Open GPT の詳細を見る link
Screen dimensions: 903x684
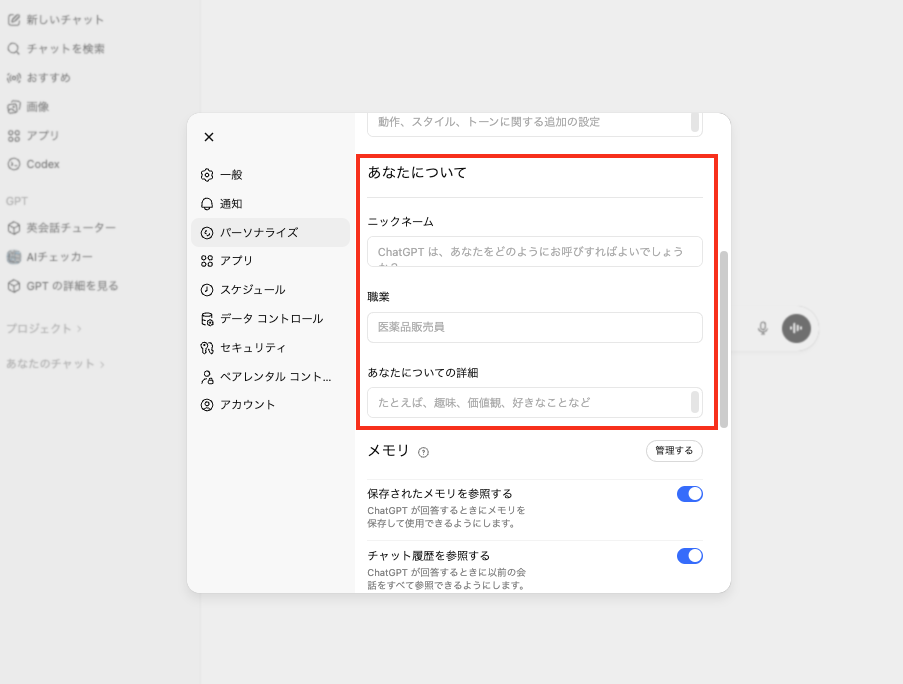point(72,286)
